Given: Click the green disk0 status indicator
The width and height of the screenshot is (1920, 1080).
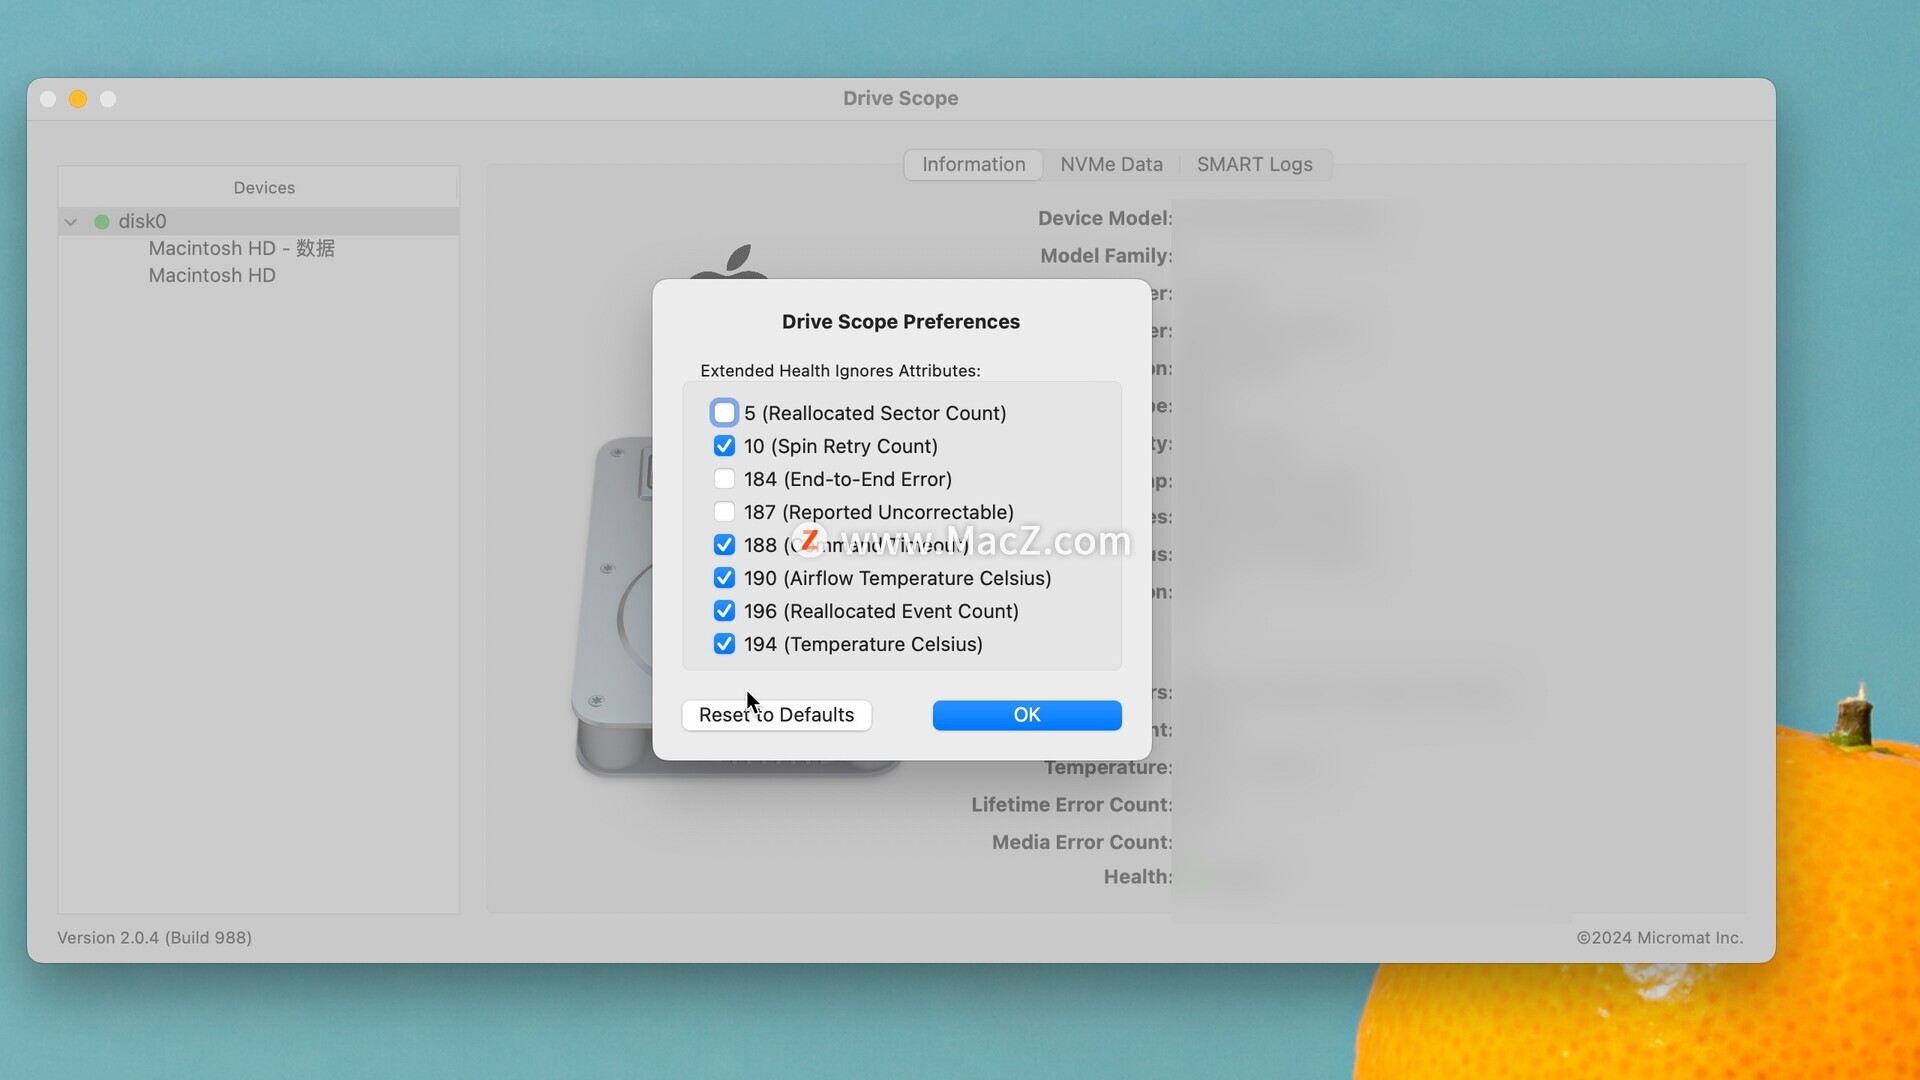Looking at the screenshot, I should 102,221.
